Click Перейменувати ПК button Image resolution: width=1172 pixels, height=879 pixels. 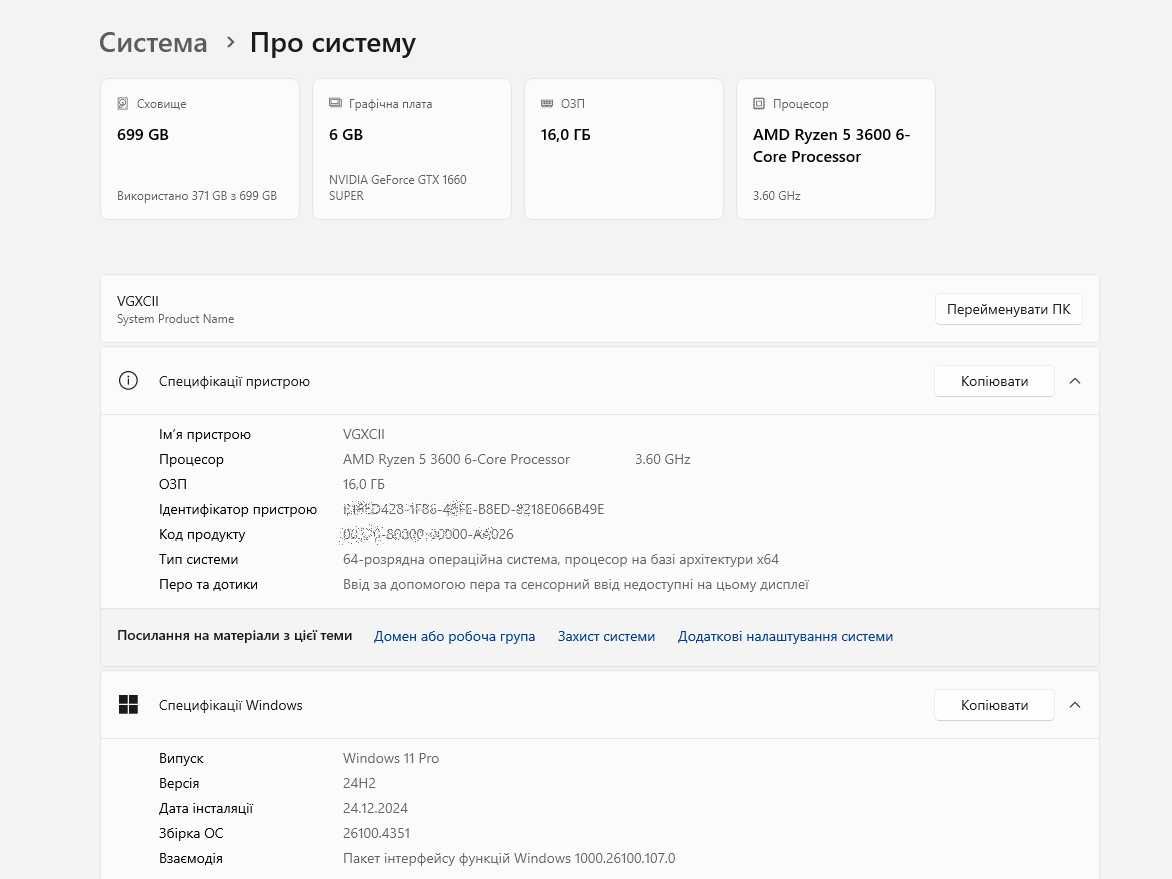(x=1008, y=309)
